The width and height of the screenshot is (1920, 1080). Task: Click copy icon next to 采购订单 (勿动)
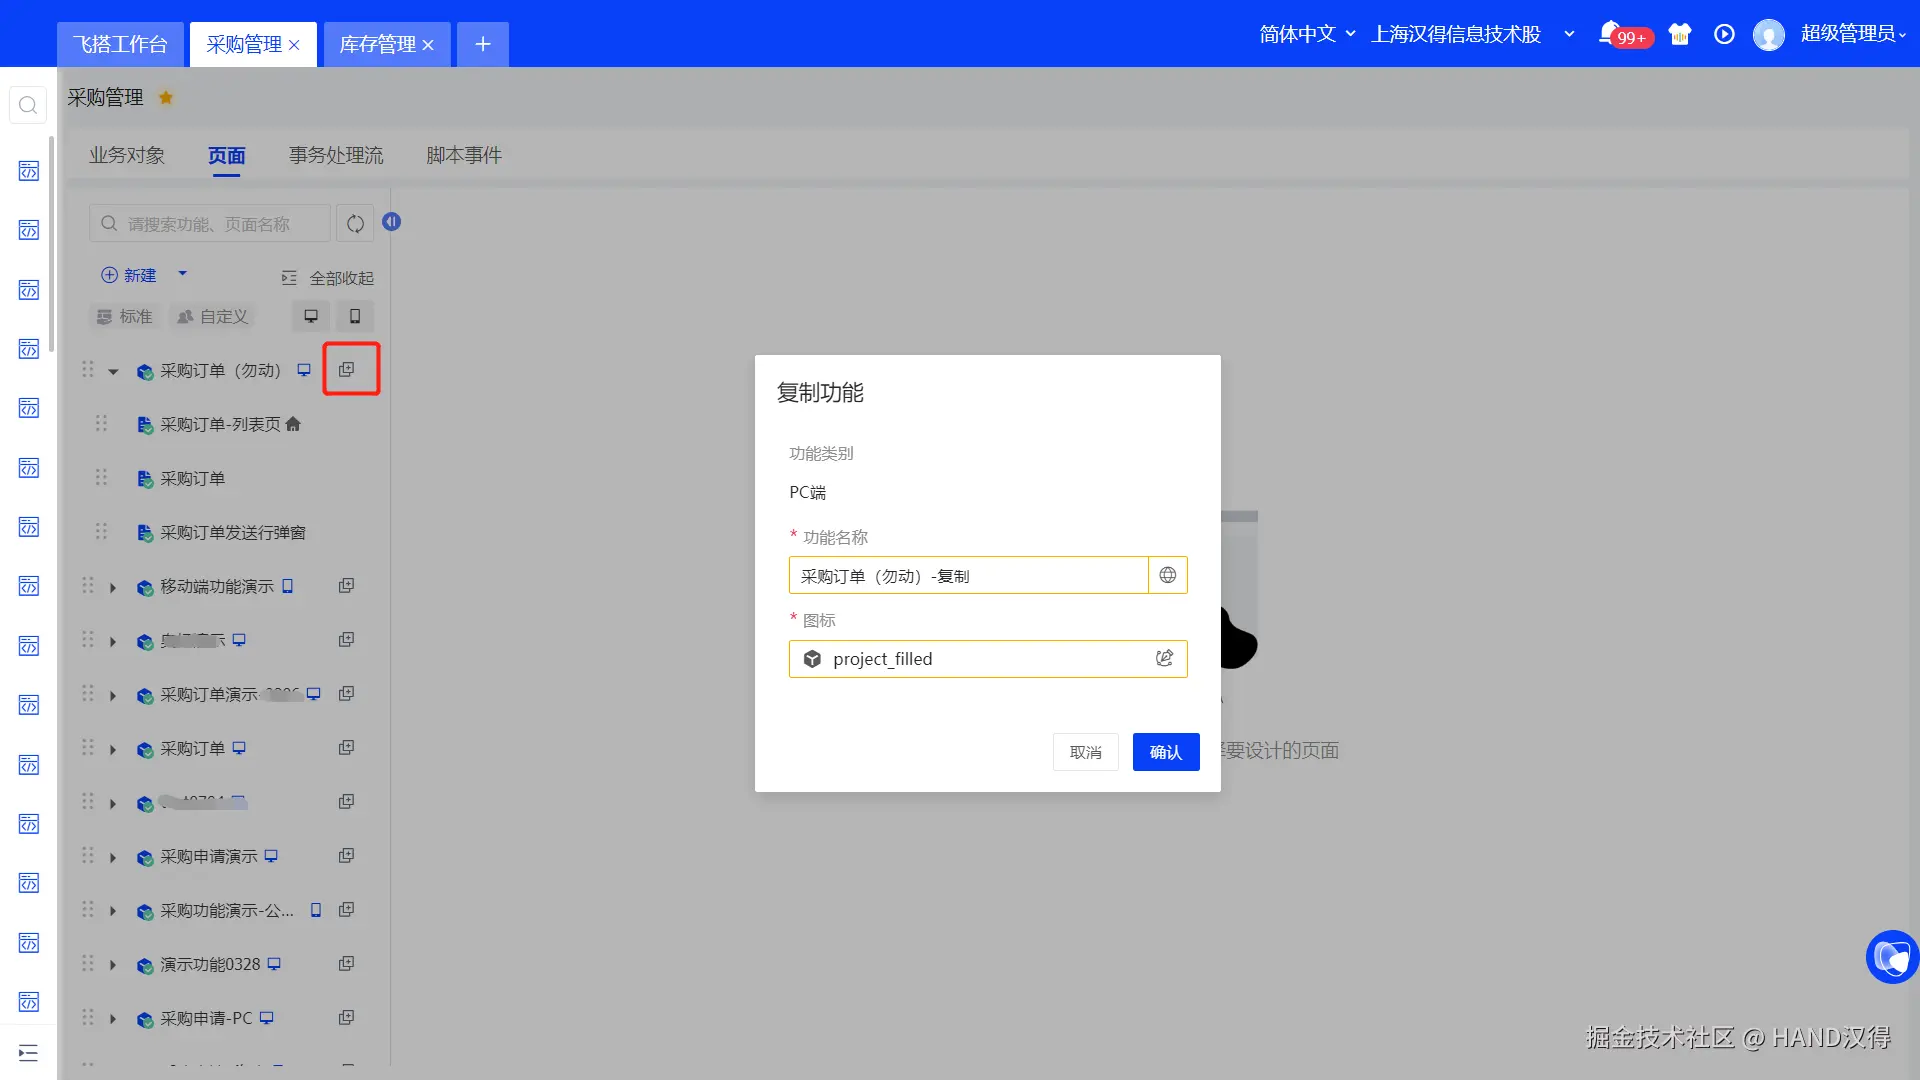pyautogui.click(x=346, y=370)
